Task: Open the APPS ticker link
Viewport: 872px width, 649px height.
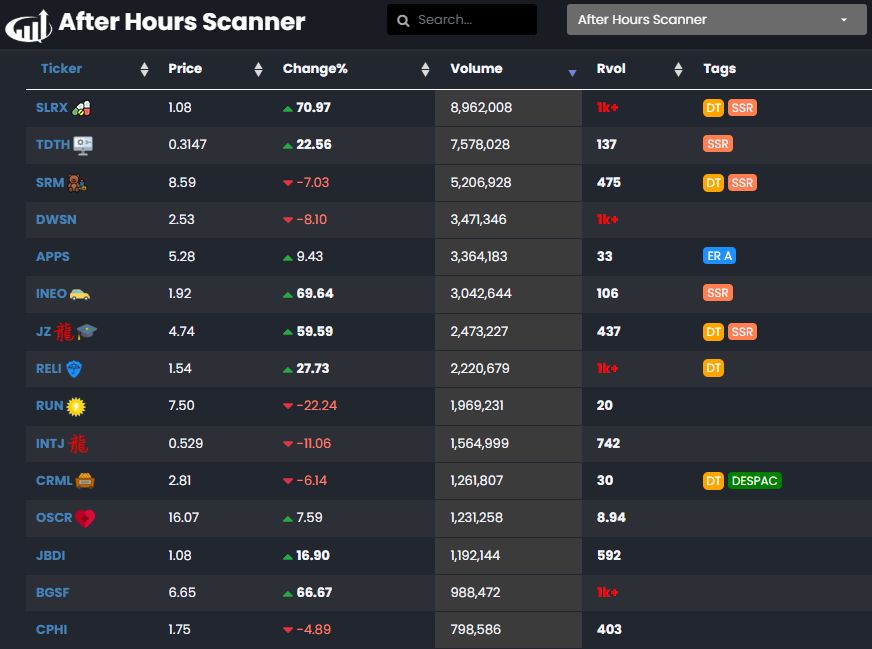Action: [53, 256]
